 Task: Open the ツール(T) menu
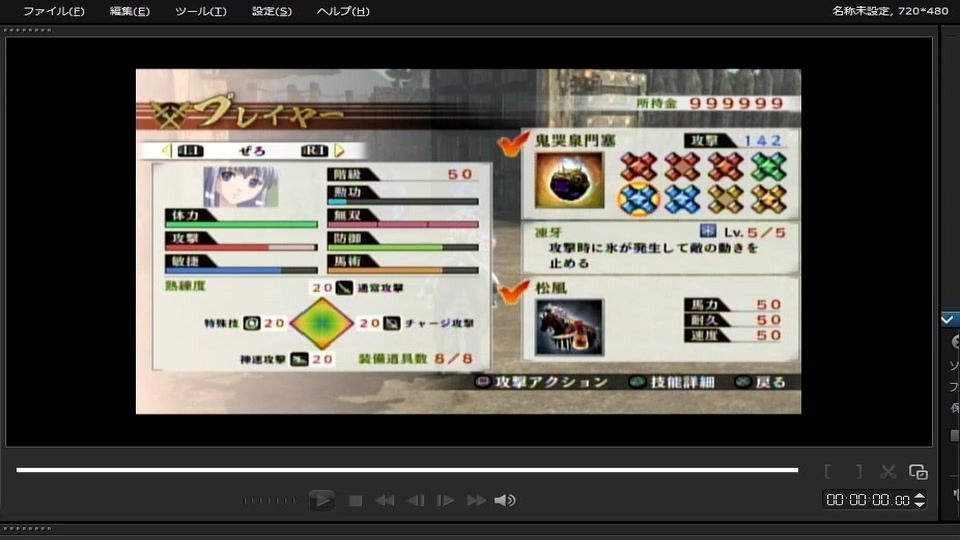click(200, 11)
